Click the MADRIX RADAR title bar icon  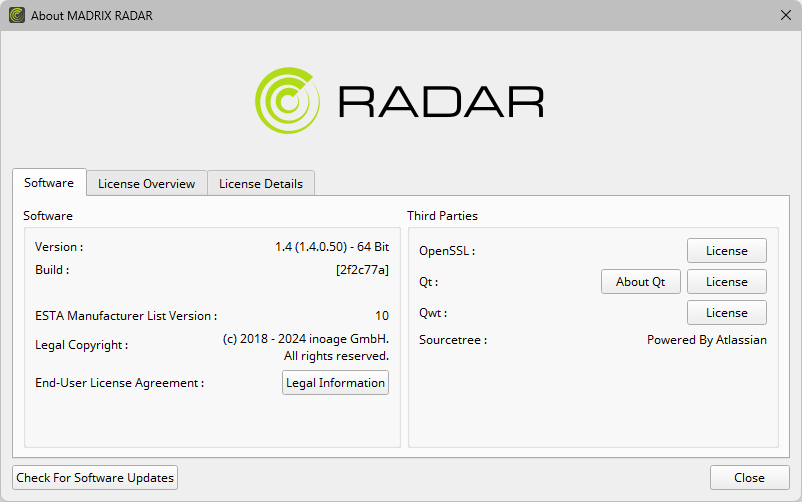point(17,15)
